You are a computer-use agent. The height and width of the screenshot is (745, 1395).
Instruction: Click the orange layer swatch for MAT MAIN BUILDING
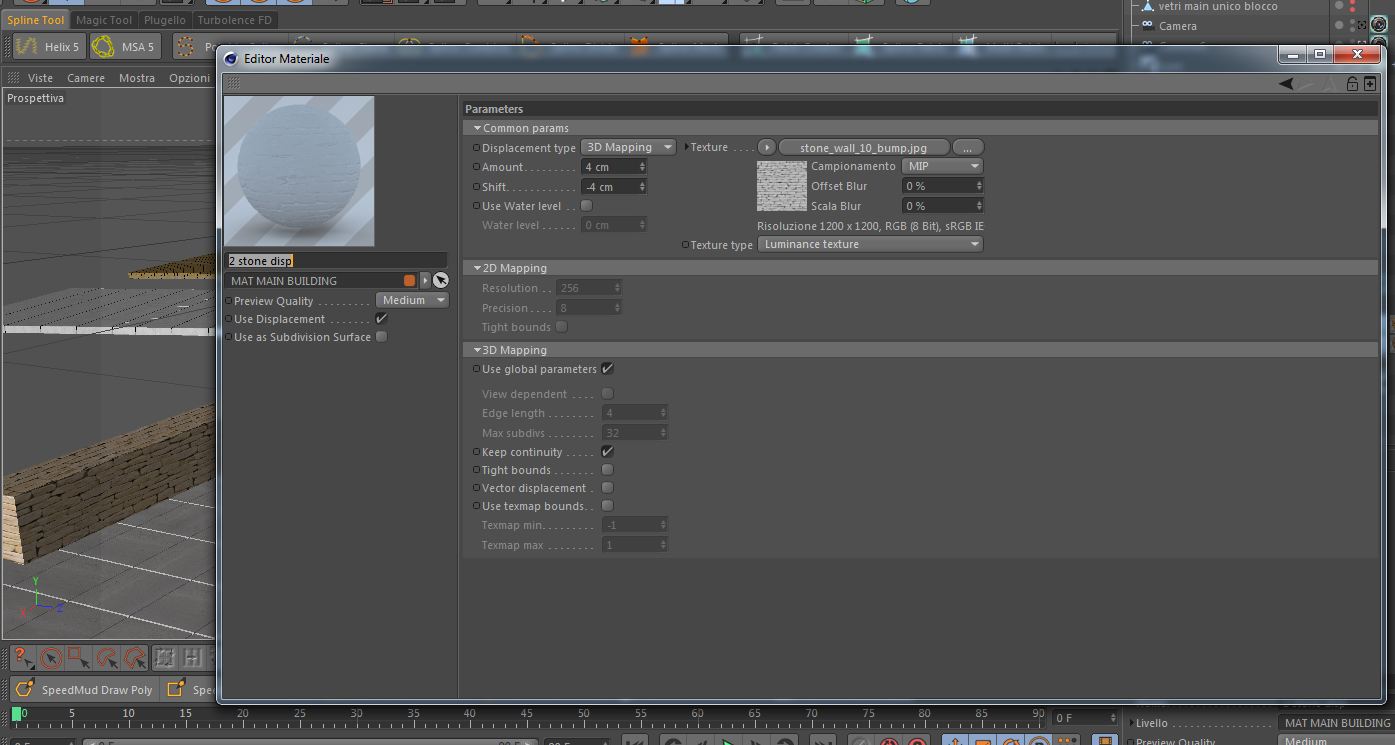pyautogui.click(x=409, y=281)
